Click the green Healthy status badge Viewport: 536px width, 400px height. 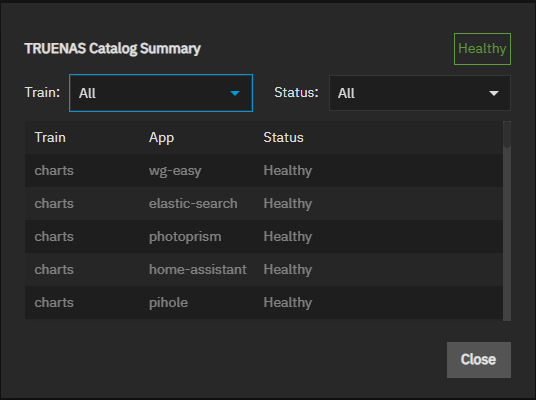[x=482, y=49]
